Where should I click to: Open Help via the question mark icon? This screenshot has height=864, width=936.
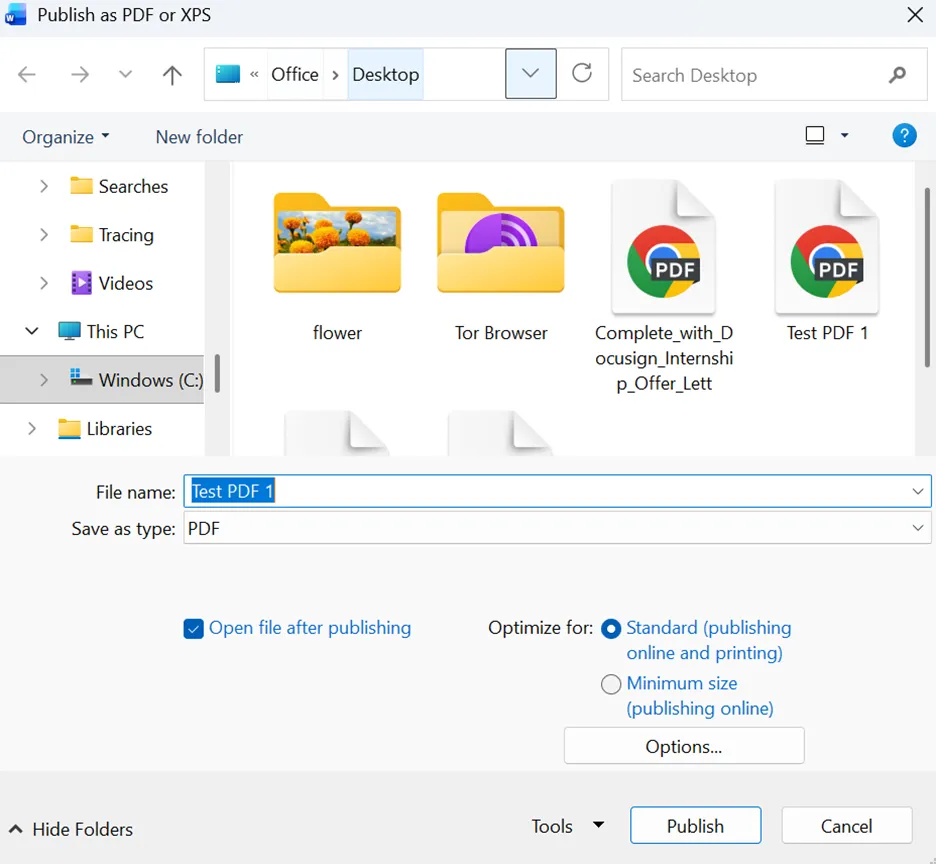click(904, 135)
